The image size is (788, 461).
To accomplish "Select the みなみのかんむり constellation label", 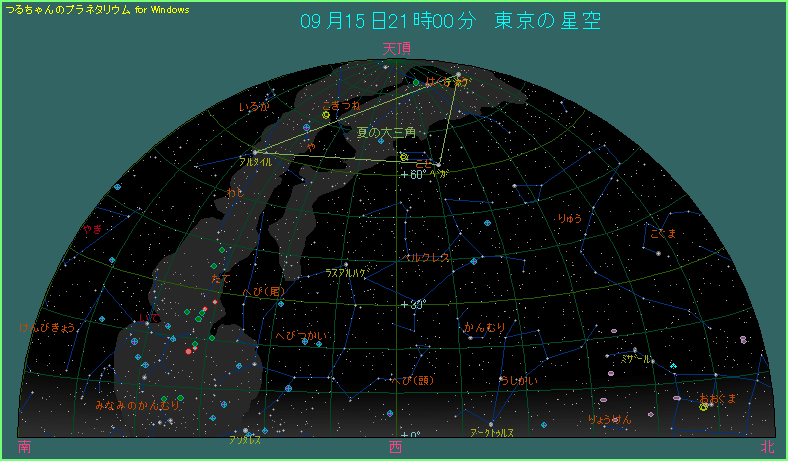I will pos(137,406).
